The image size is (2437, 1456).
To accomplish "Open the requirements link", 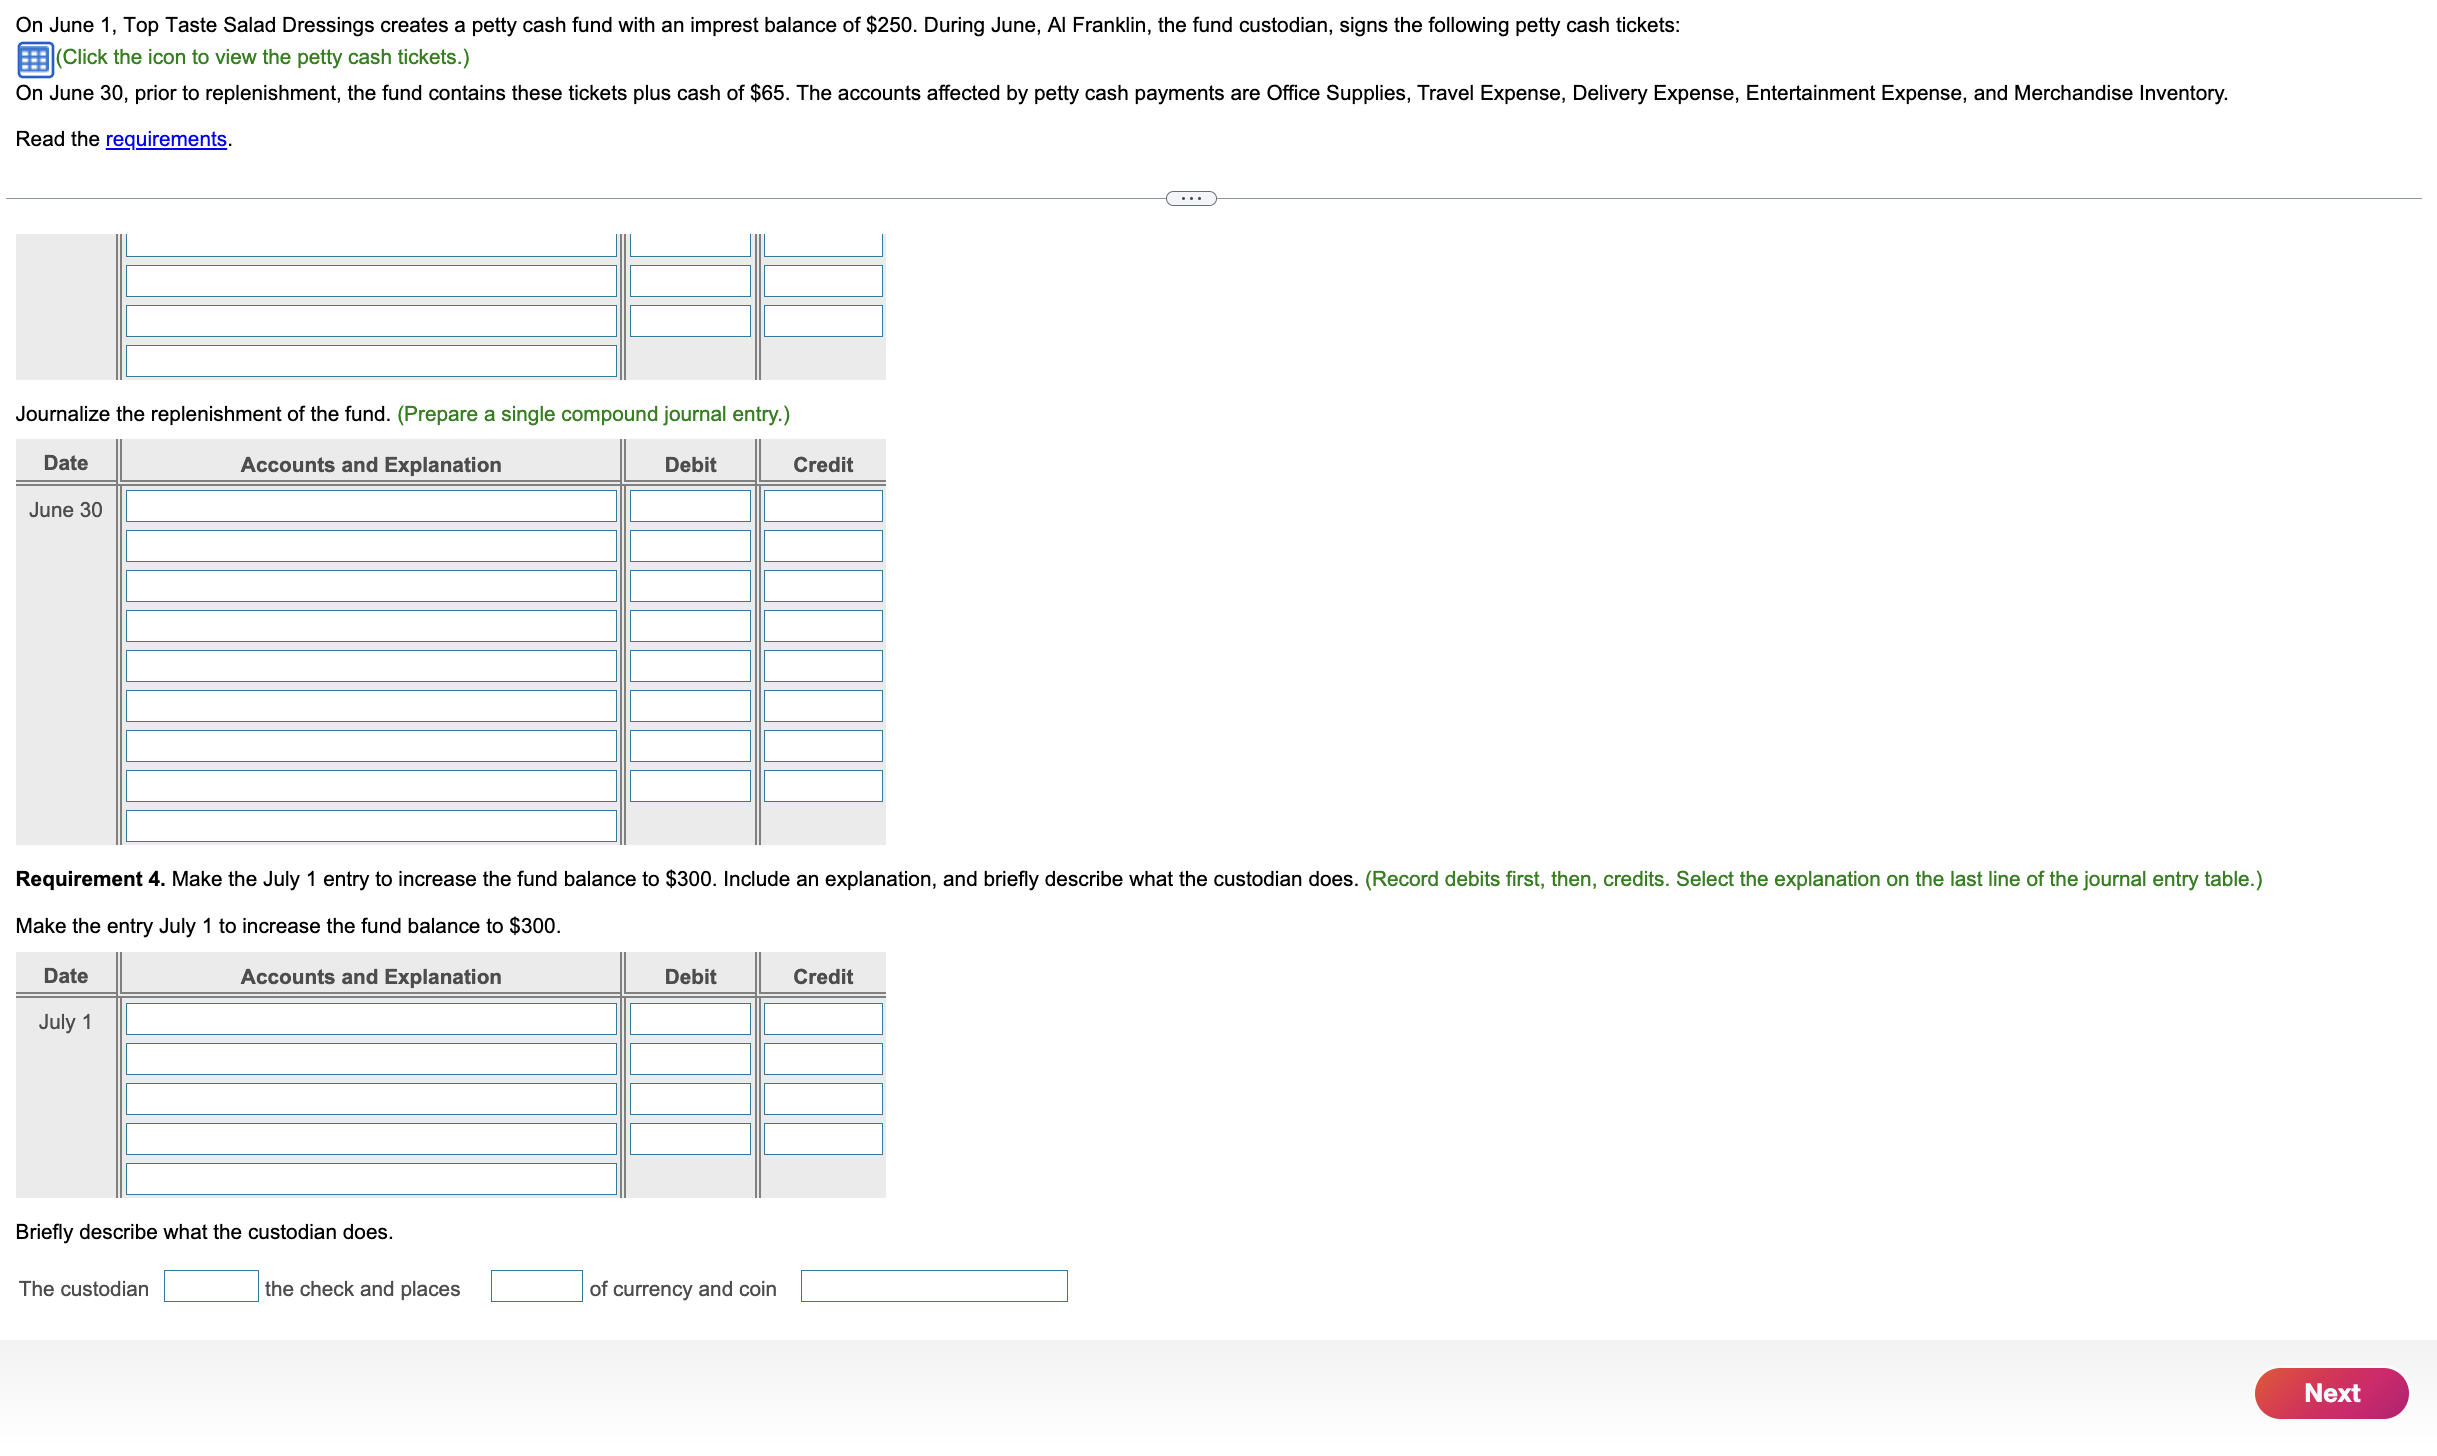I will coord(166,139).
